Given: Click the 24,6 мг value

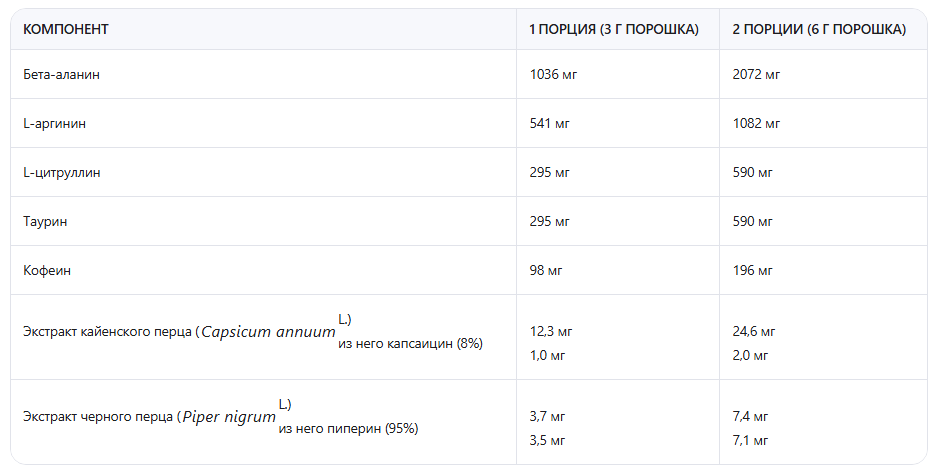Looking at the screenshot, I should [754, 331].
